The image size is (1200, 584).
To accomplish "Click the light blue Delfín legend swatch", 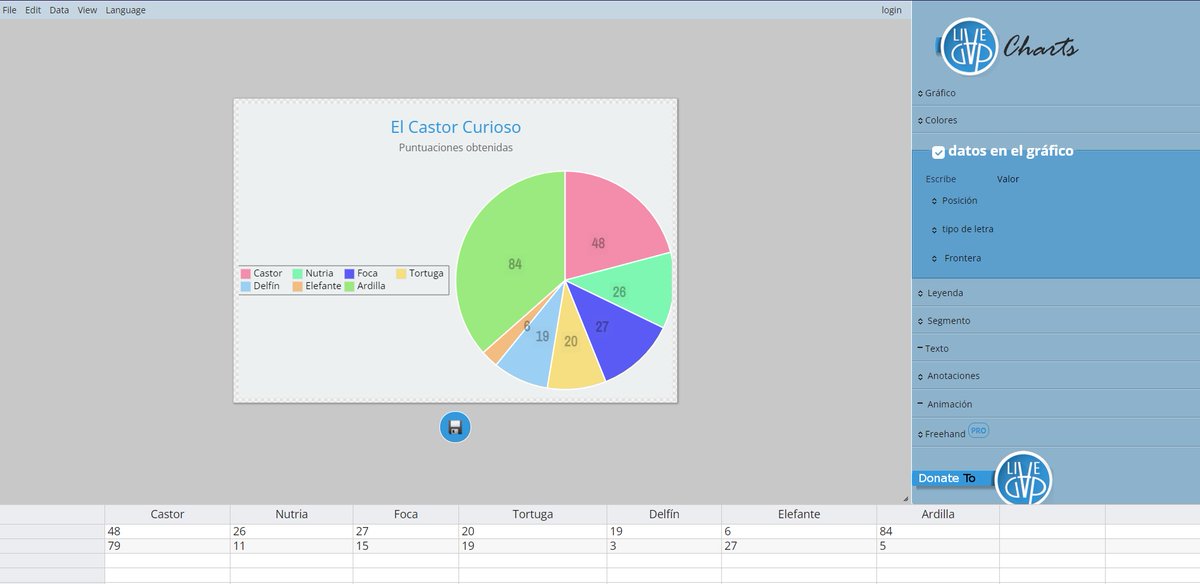I will click(245, 286).
